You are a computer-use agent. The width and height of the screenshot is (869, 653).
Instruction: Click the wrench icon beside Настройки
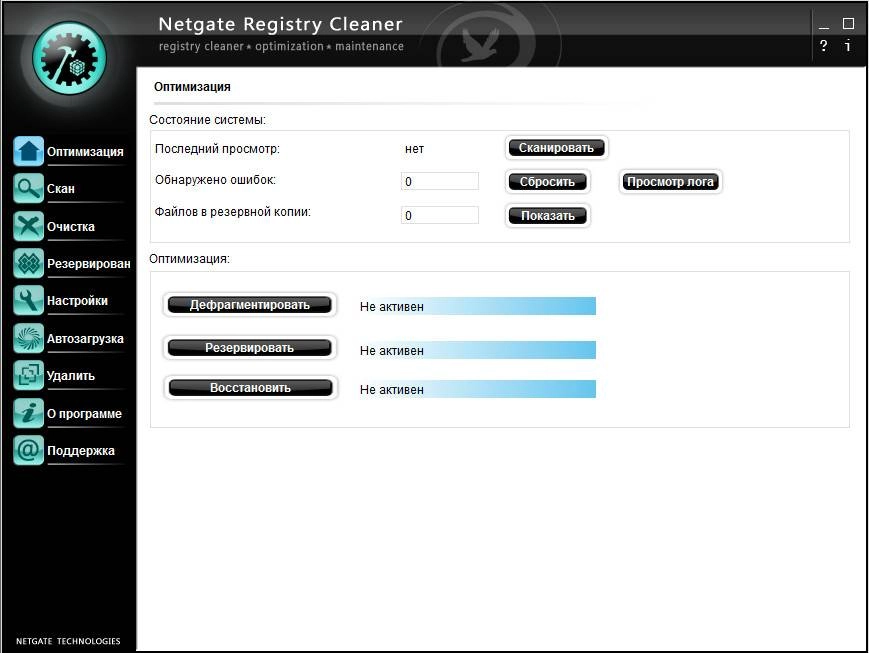point(28,300)
